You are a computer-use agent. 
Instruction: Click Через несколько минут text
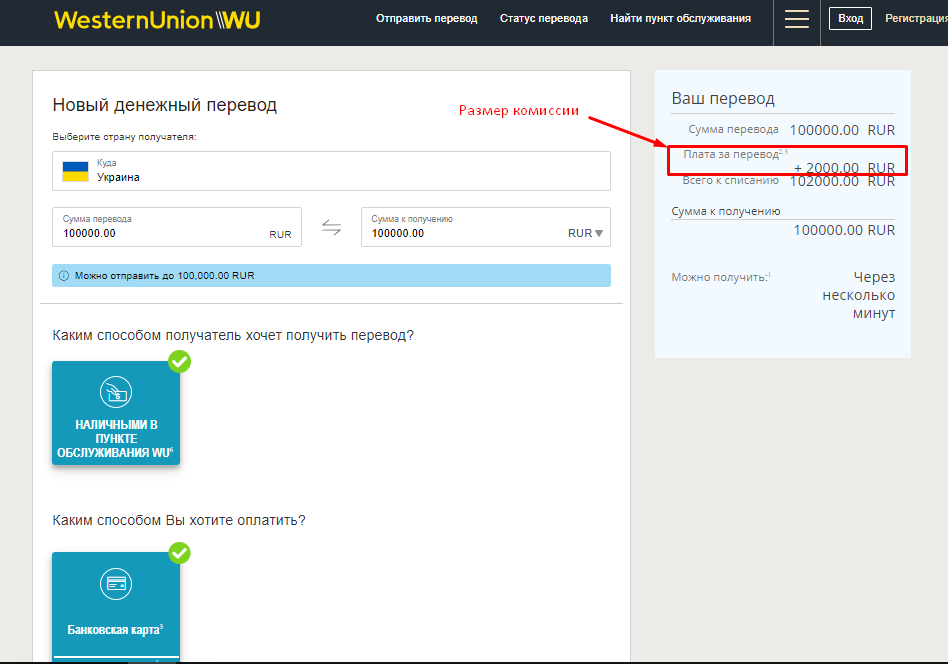(x=859, y=295)
